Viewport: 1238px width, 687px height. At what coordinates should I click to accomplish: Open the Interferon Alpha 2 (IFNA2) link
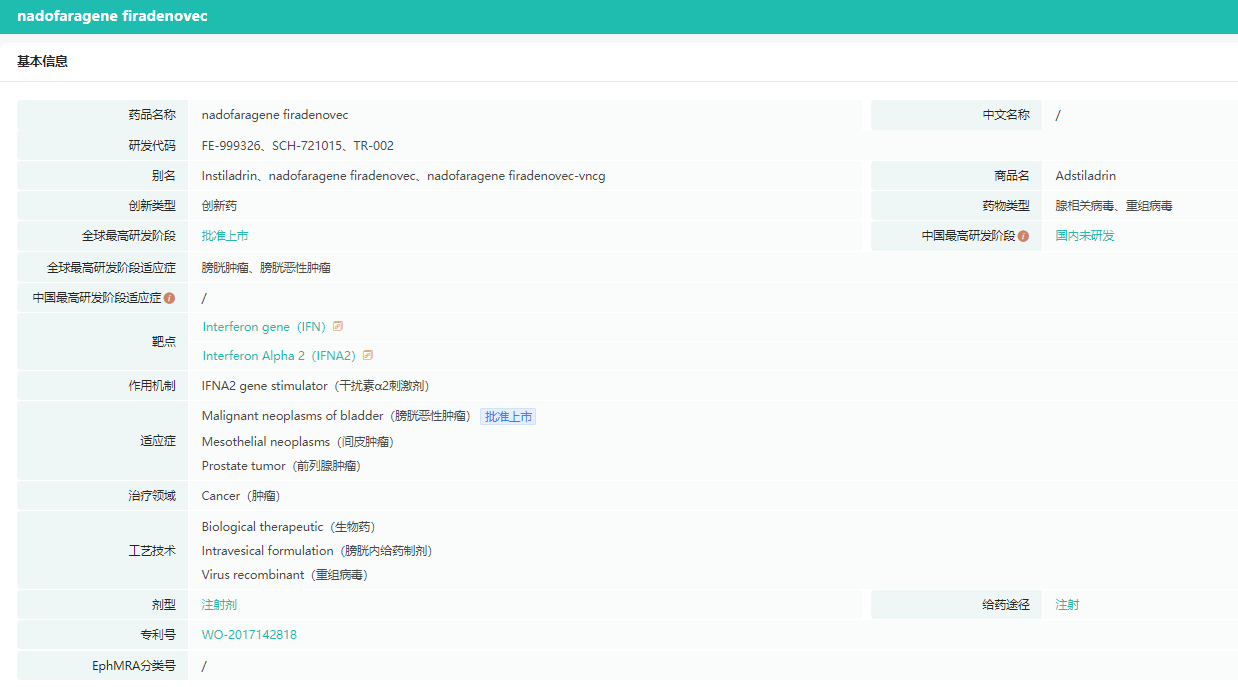click(279, 356)
